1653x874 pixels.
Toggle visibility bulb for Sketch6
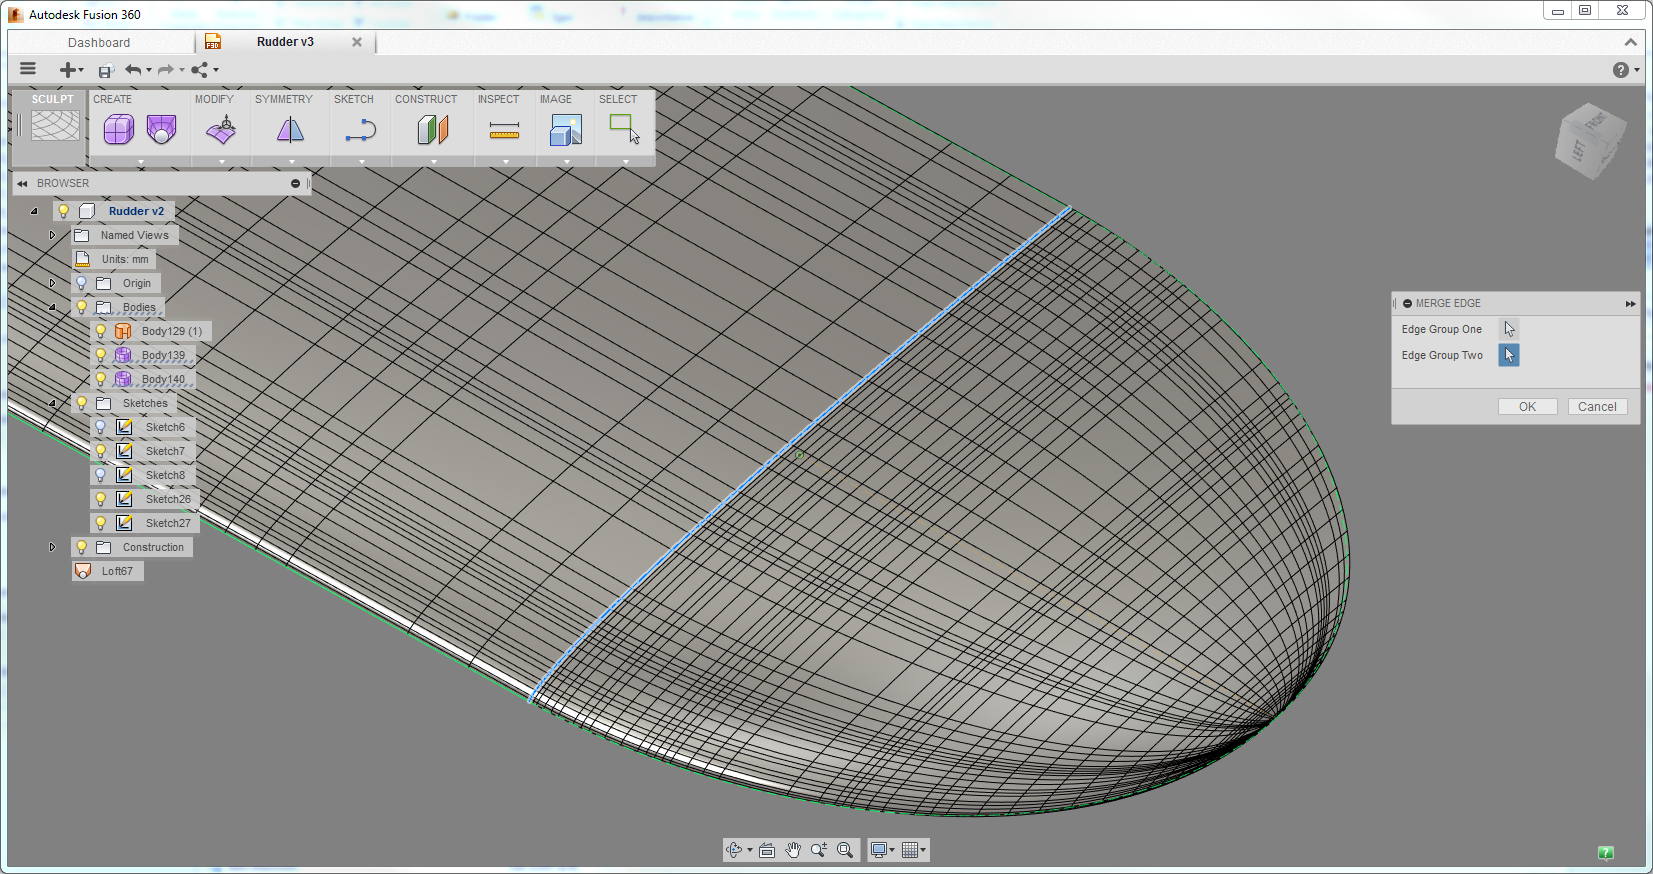click(100, 427)
